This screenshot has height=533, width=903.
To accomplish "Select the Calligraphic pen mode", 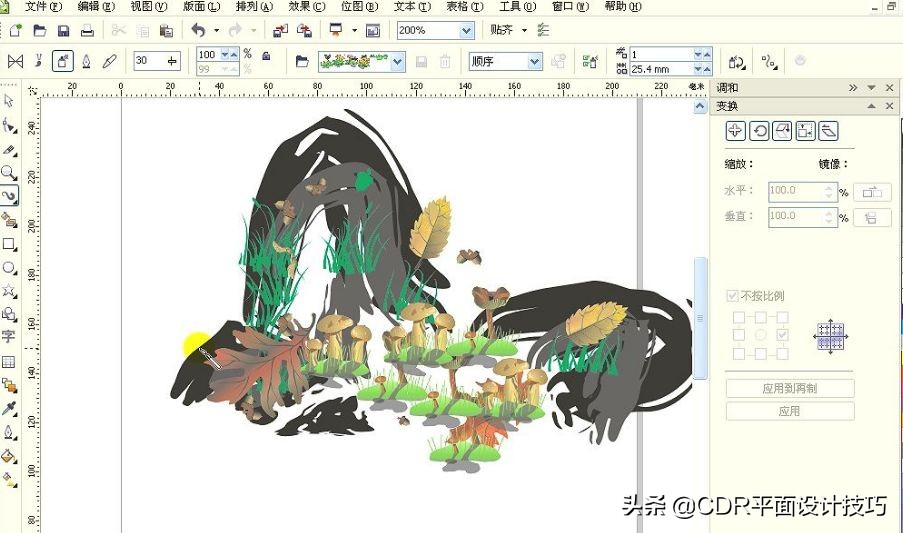I will click(86, 61).
